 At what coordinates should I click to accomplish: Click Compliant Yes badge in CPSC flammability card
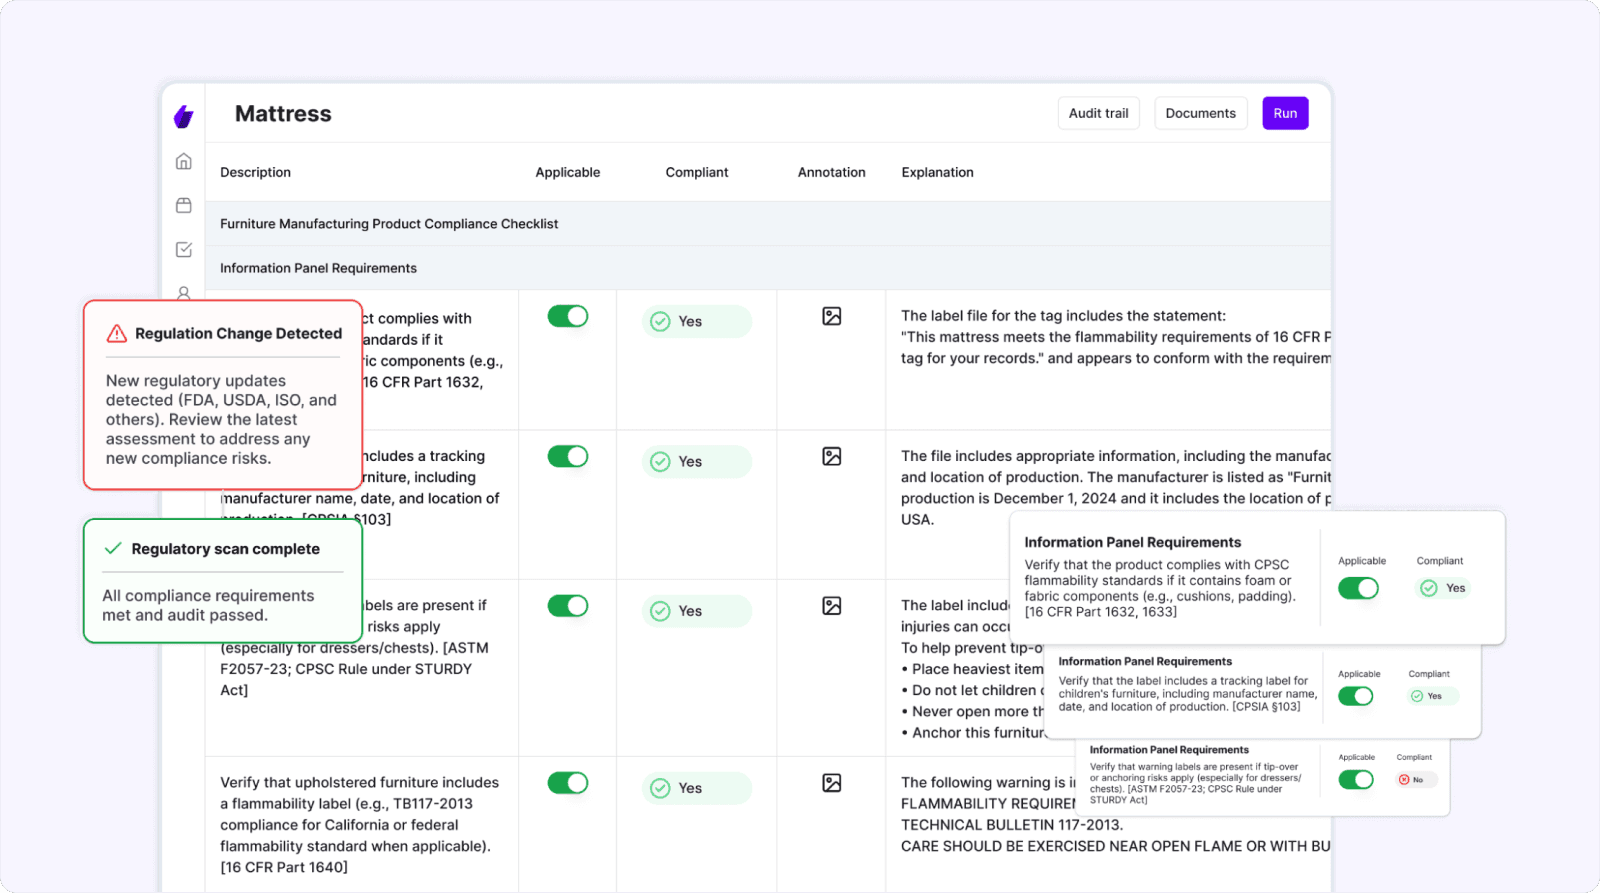[1445, 588]
